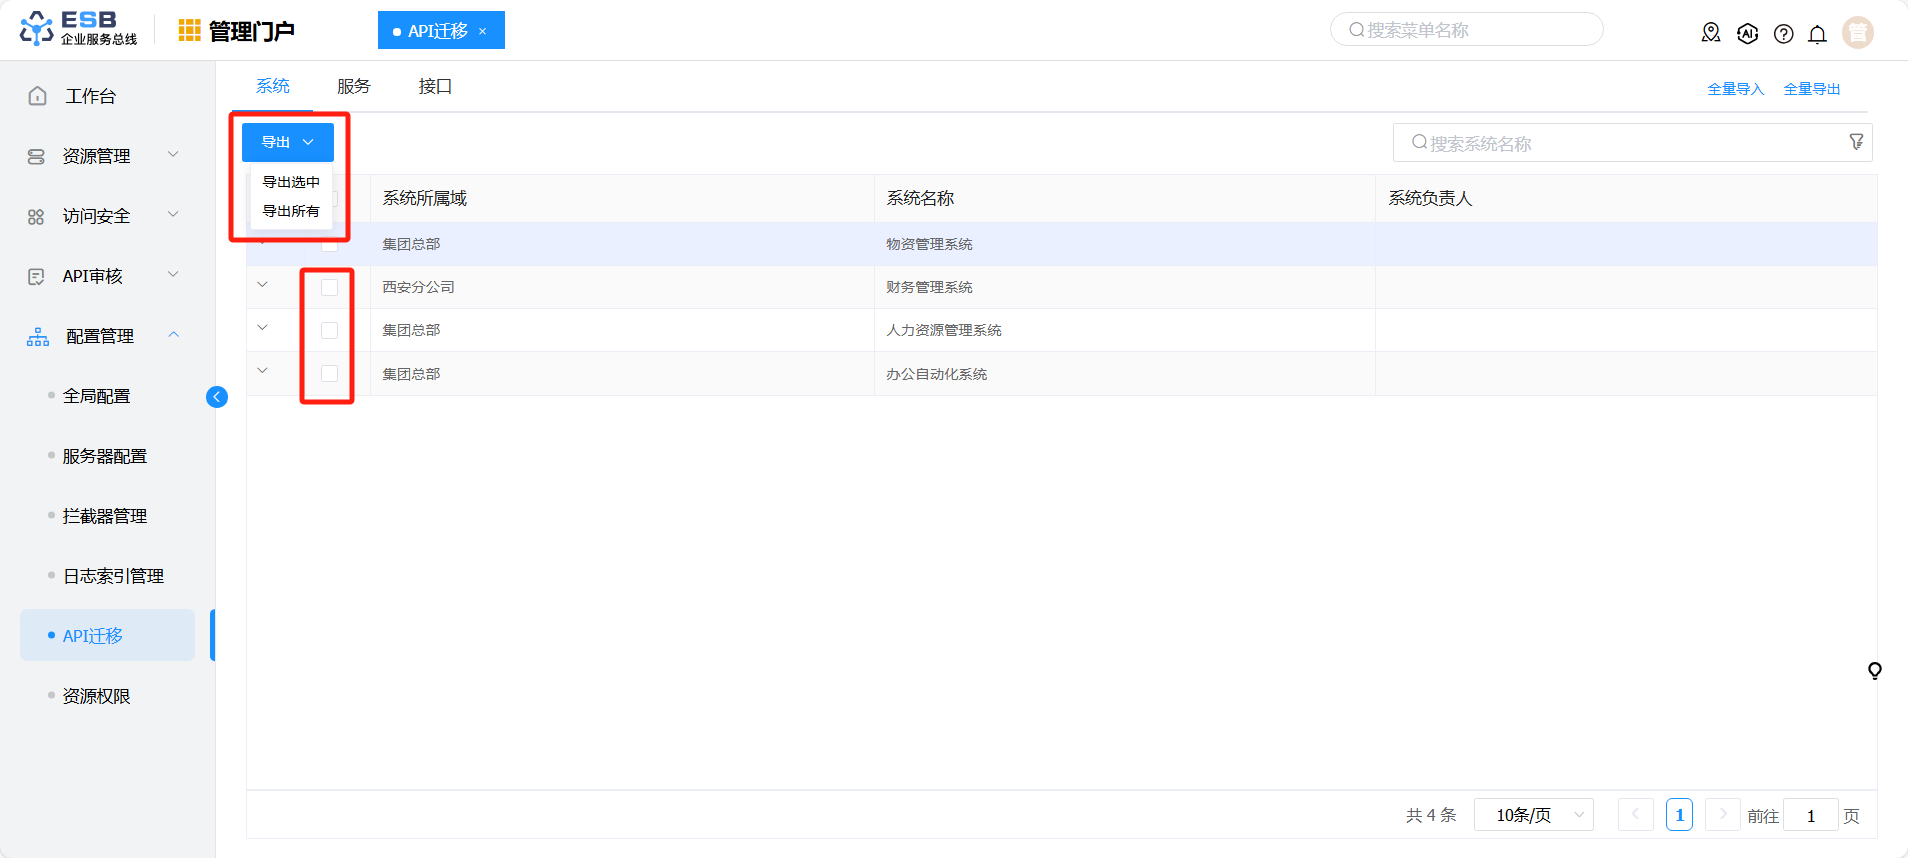Select checkbox for 财务管理系统 row

tap(329, 288)
